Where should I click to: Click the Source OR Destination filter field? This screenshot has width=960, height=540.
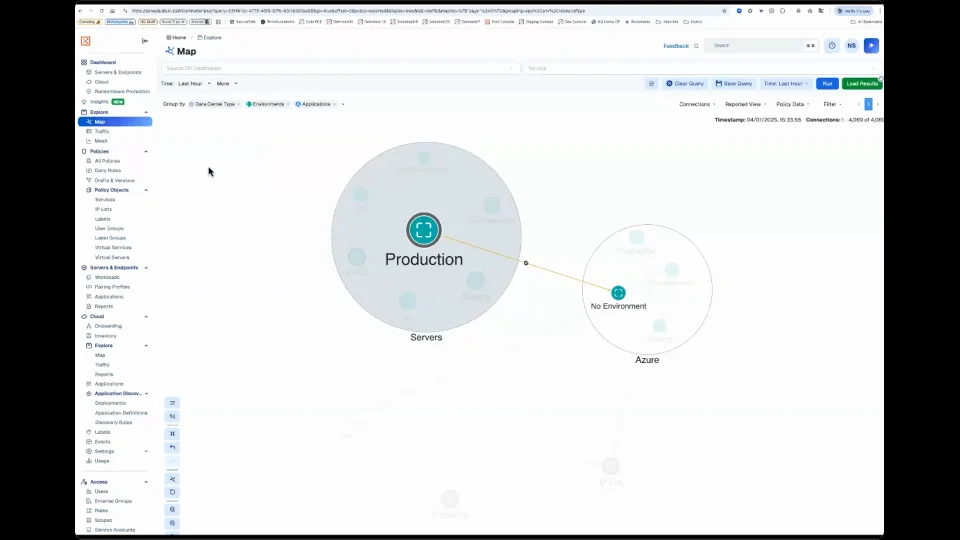click(x=340, y=68)
